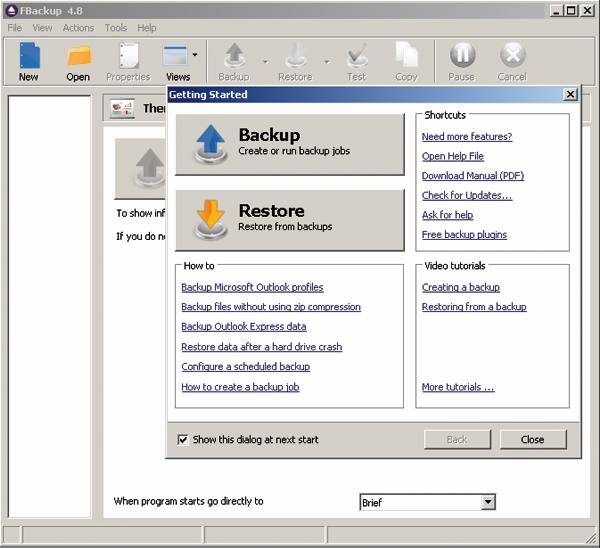Image resolution: width=600 pixels, height=548 pixels.
Task: Close the Getting Started dialog with X
Action: (570, 94)
